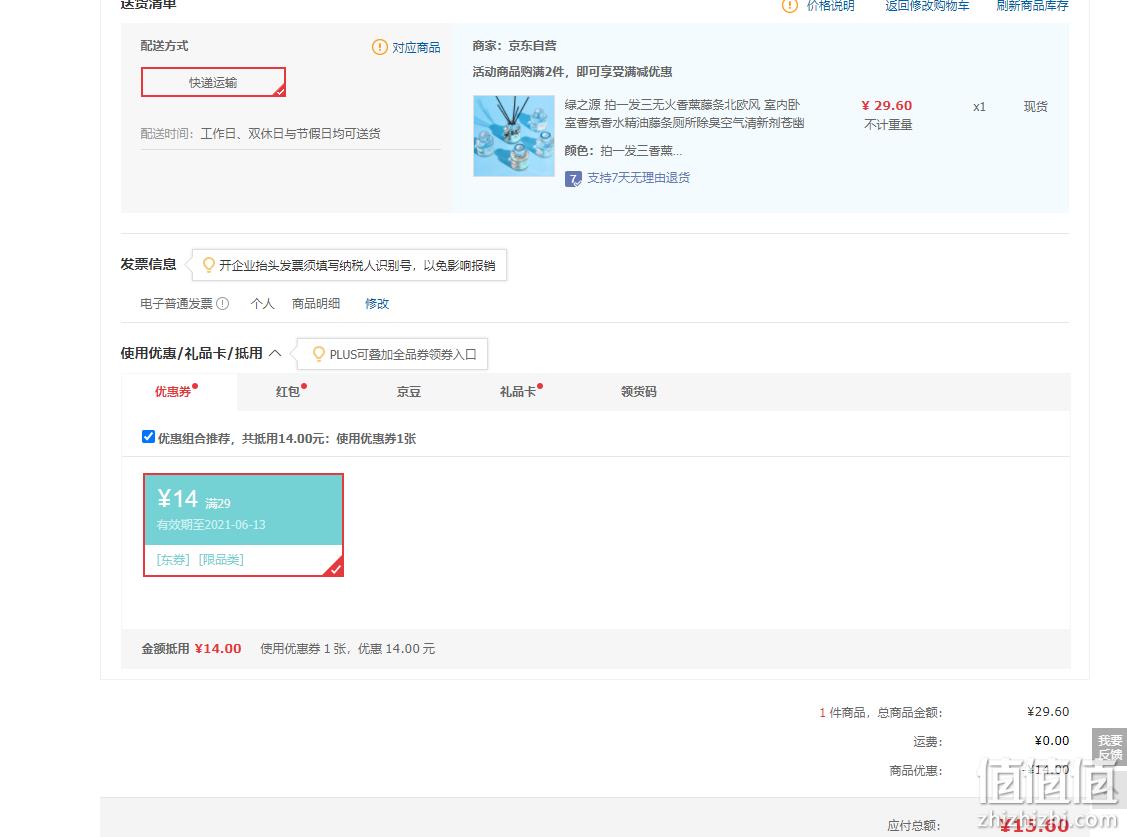Click 刷新商品库存 link
Screen dimensions: 1127x837
[x=1032, y=6]
